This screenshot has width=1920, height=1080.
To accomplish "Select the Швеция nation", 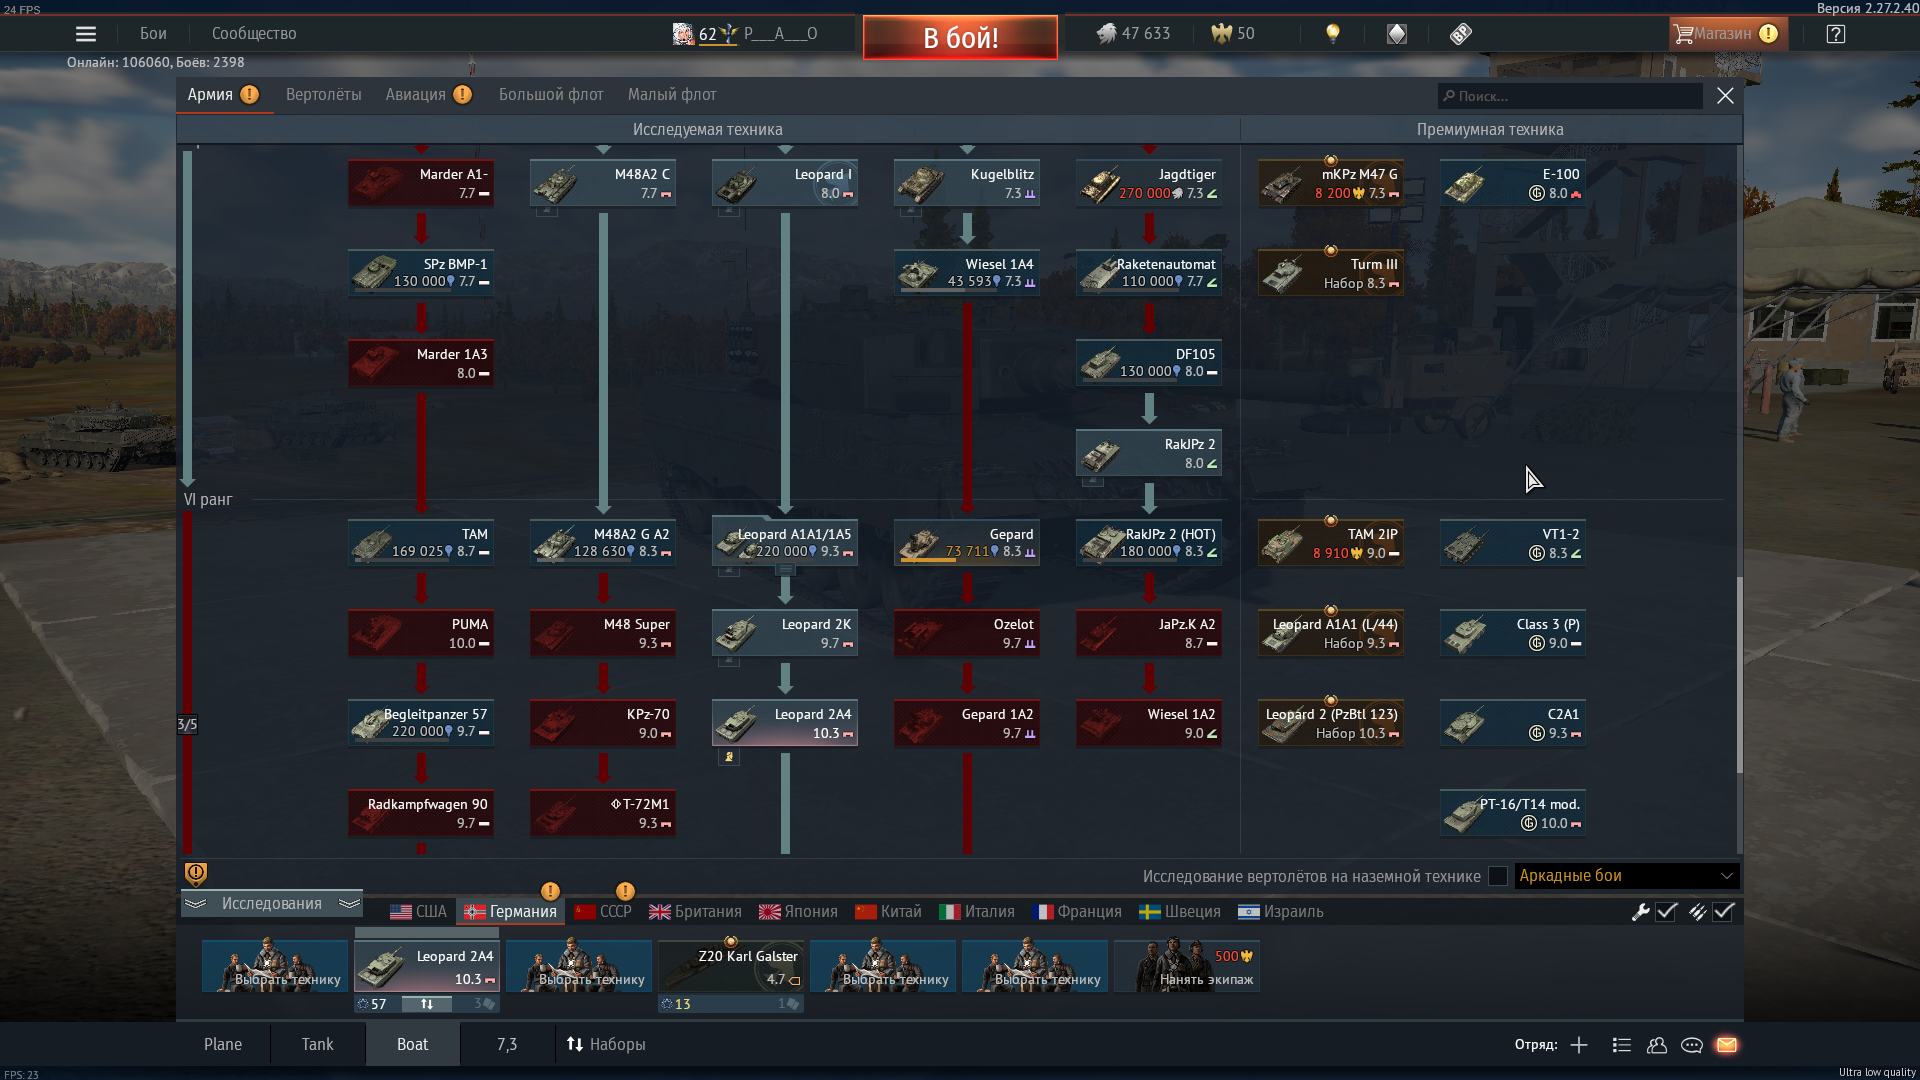I will pos(1180,912).
